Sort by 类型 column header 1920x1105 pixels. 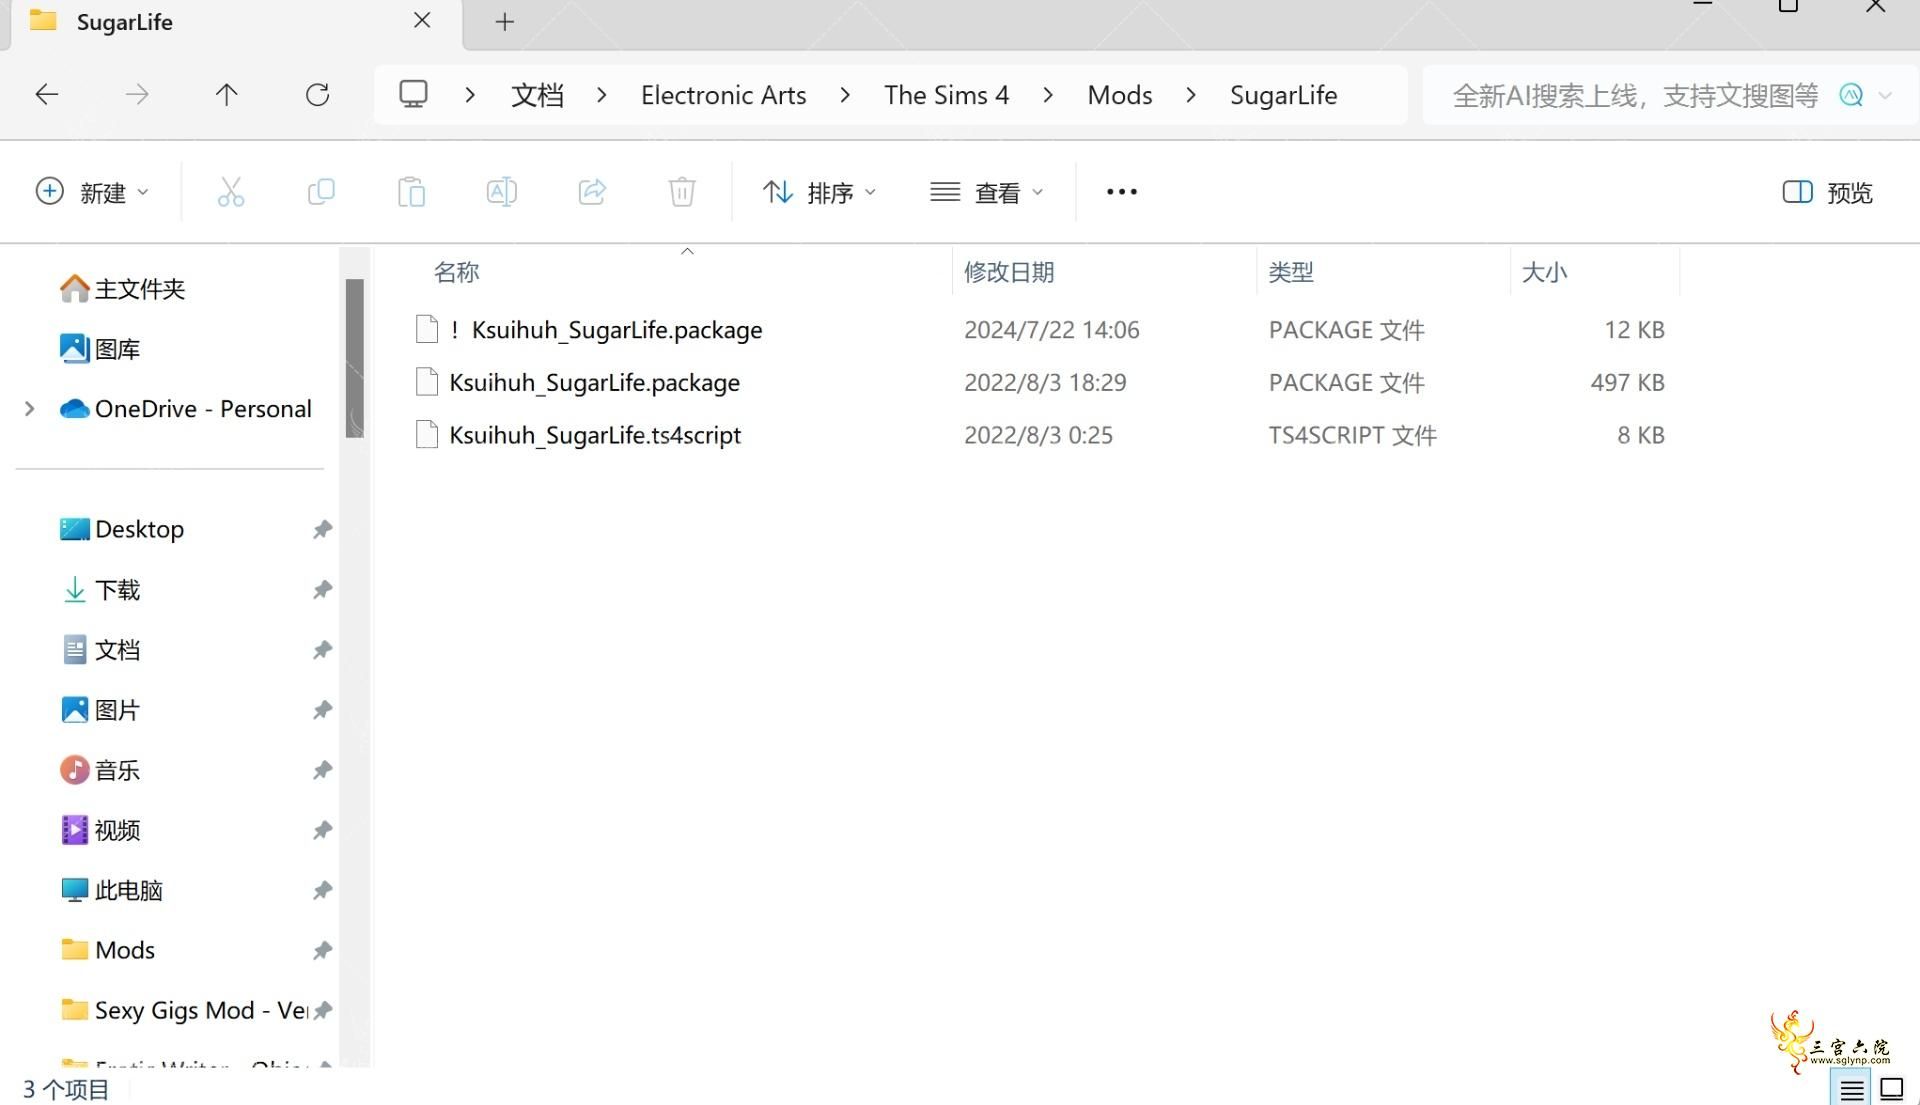1291,272
